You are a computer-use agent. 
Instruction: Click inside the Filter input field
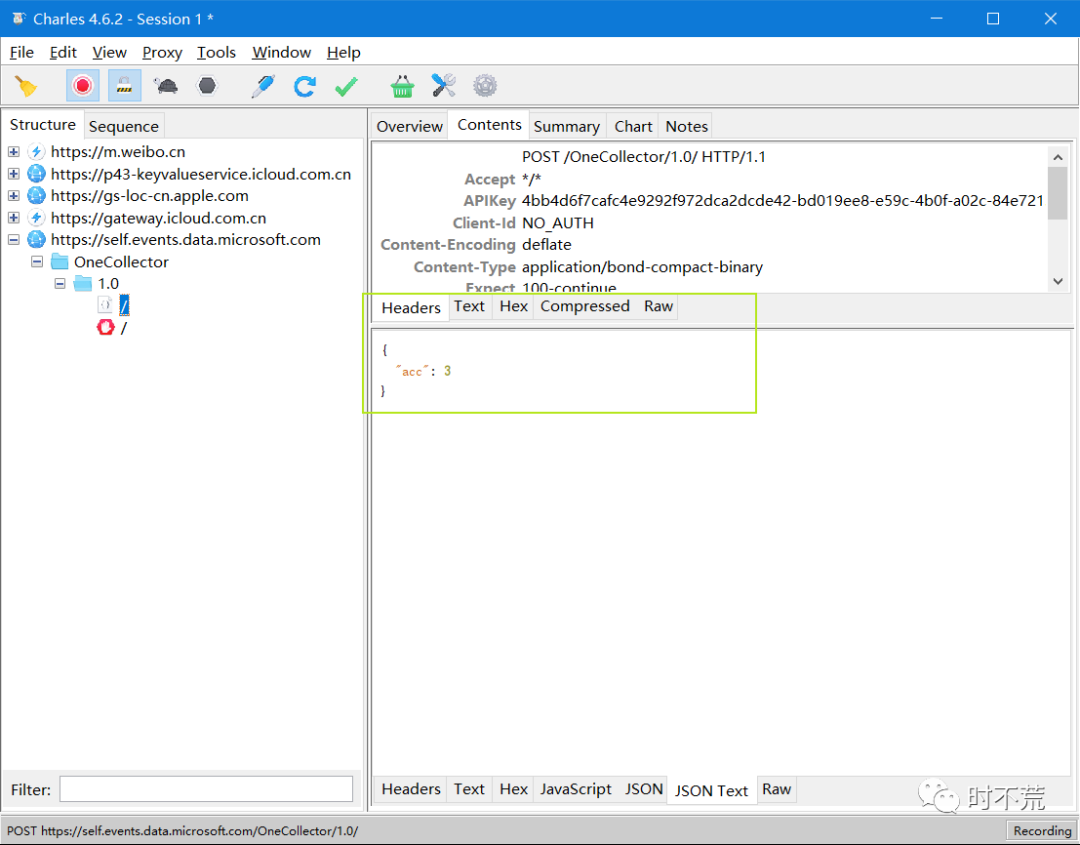206,789
